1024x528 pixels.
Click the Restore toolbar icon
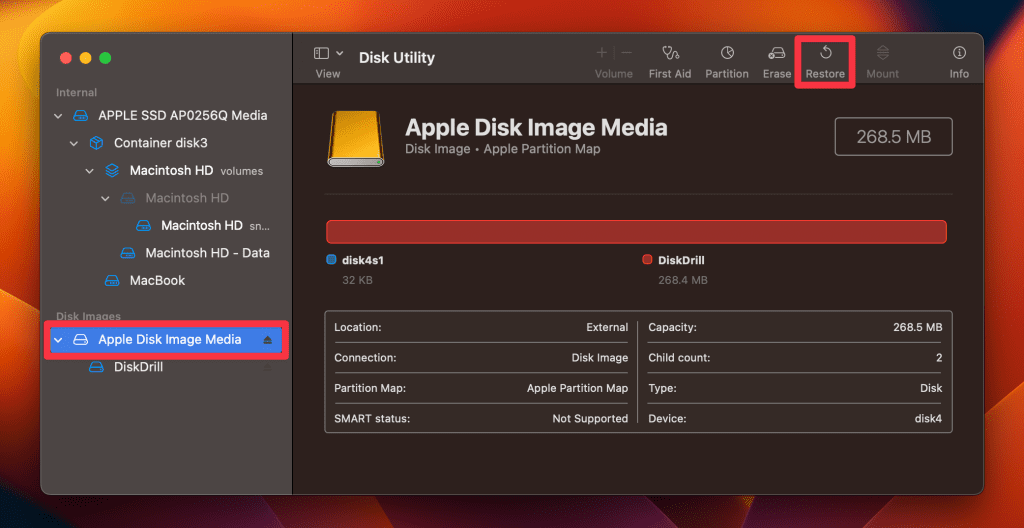826,53
